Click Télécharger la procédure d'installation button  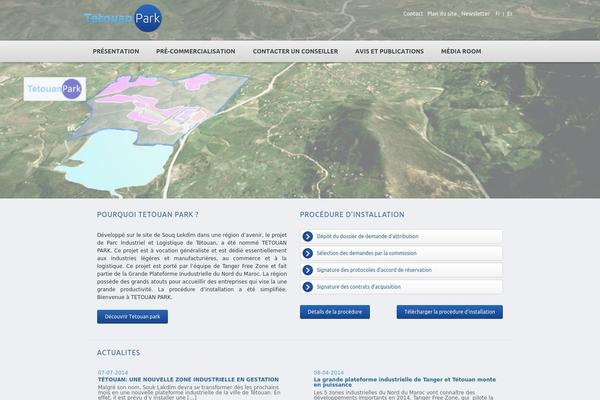(449, 312)
